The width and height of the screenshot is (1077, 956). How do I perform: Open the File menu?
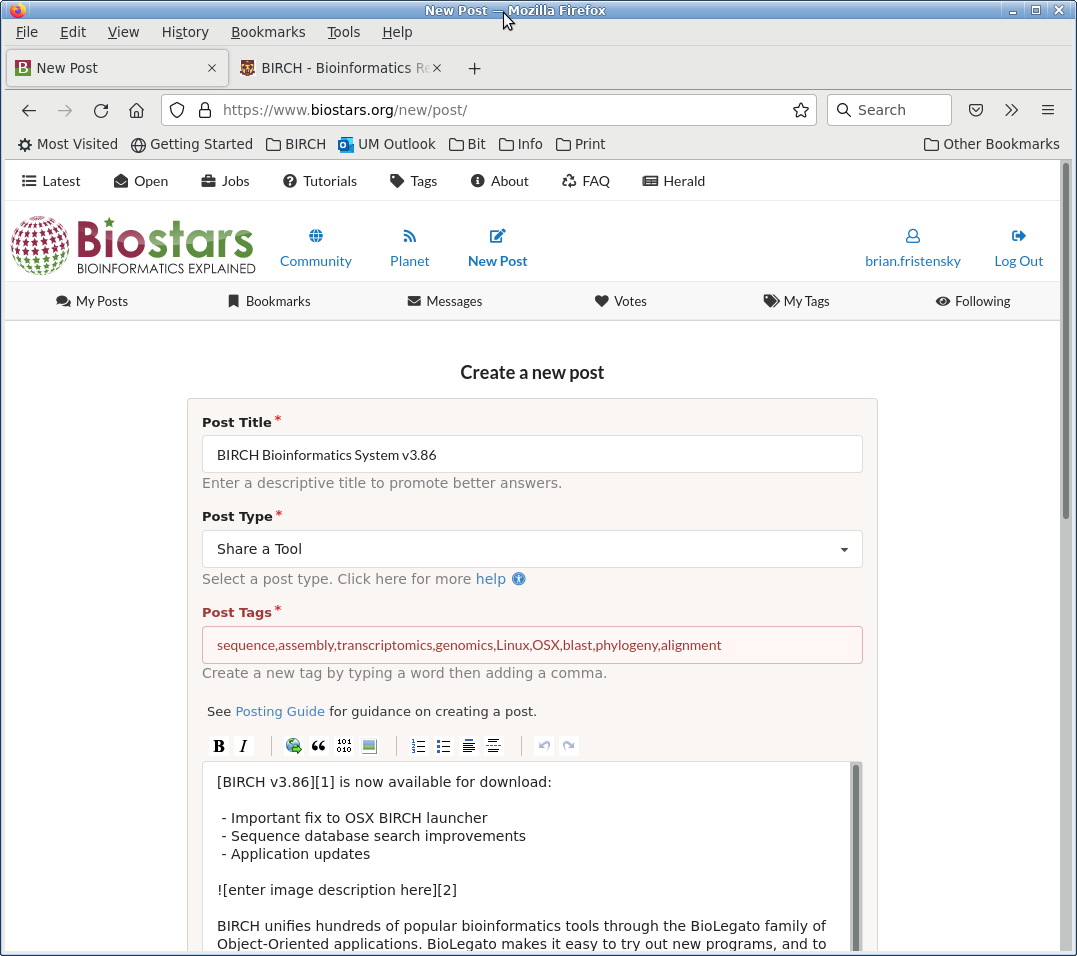[x=27, y=32]
